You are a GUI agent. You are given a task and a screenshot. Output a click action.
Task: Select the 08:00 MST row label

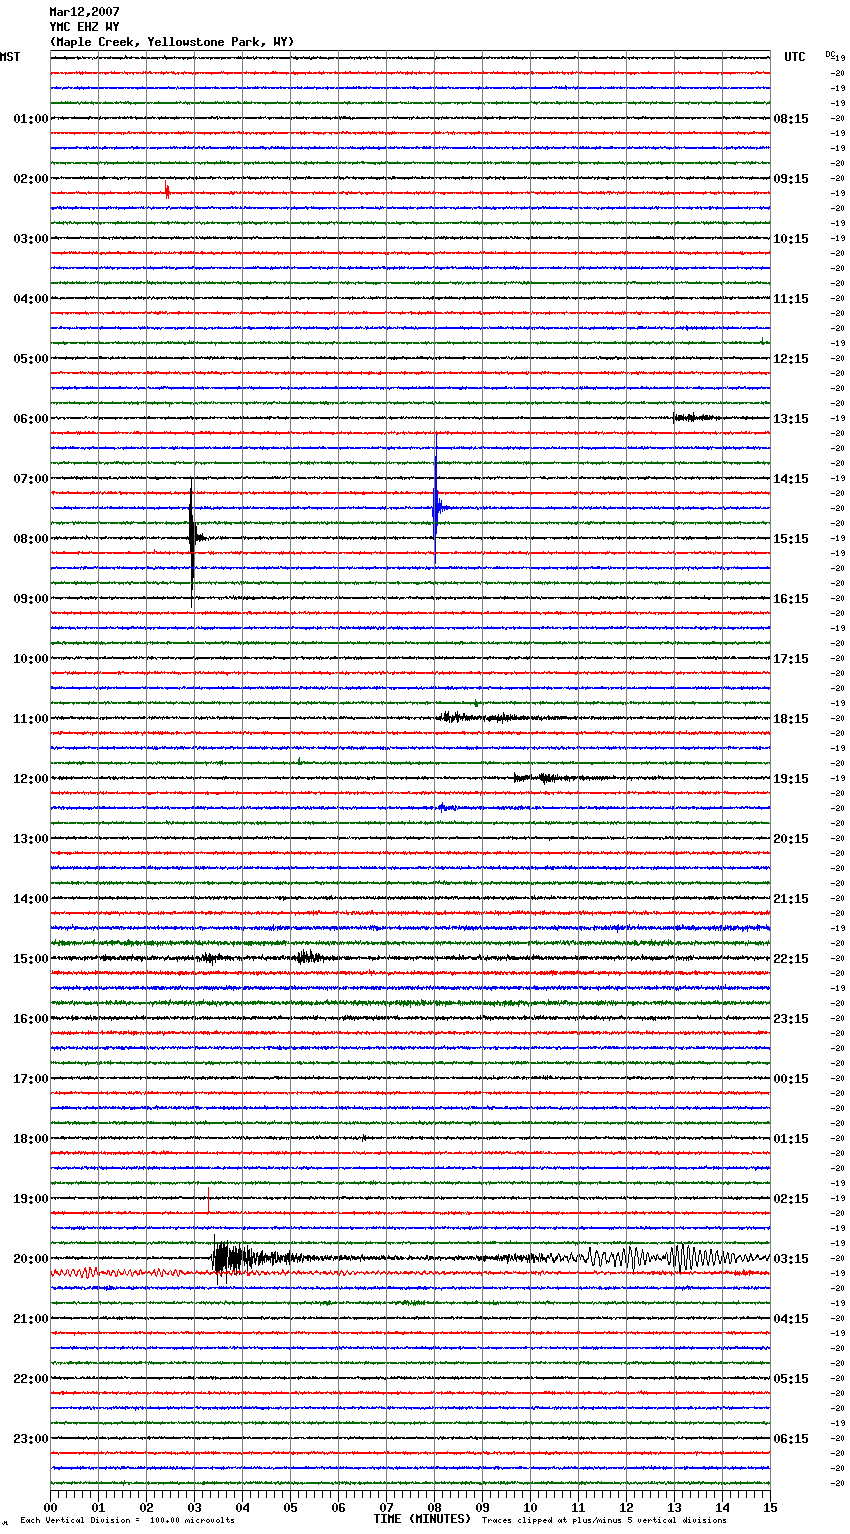(x=30, y=539)
